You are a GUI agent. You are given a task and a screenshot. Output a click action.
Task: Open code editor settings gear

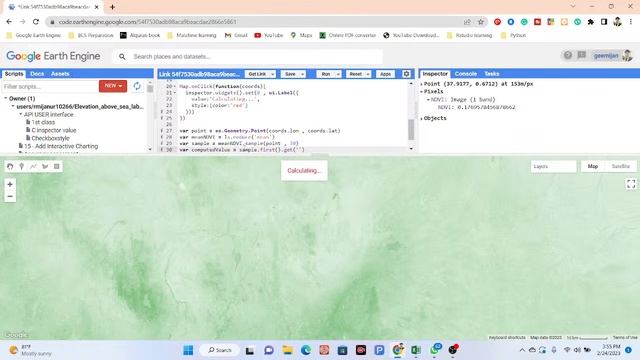pos(406,74)
